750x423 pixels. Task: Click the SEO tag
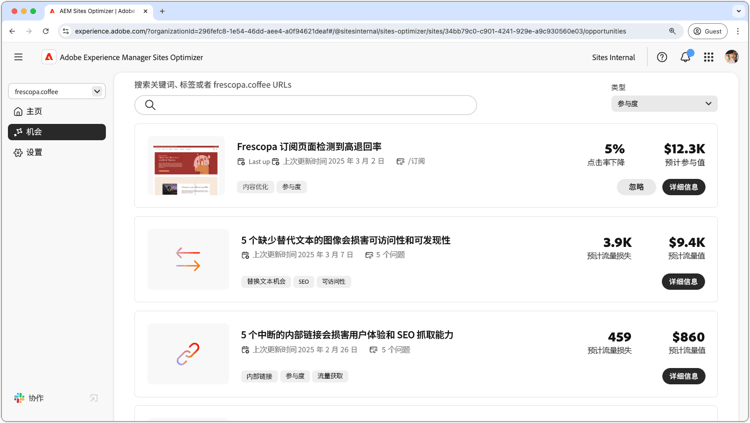click(x=304, y=282)
